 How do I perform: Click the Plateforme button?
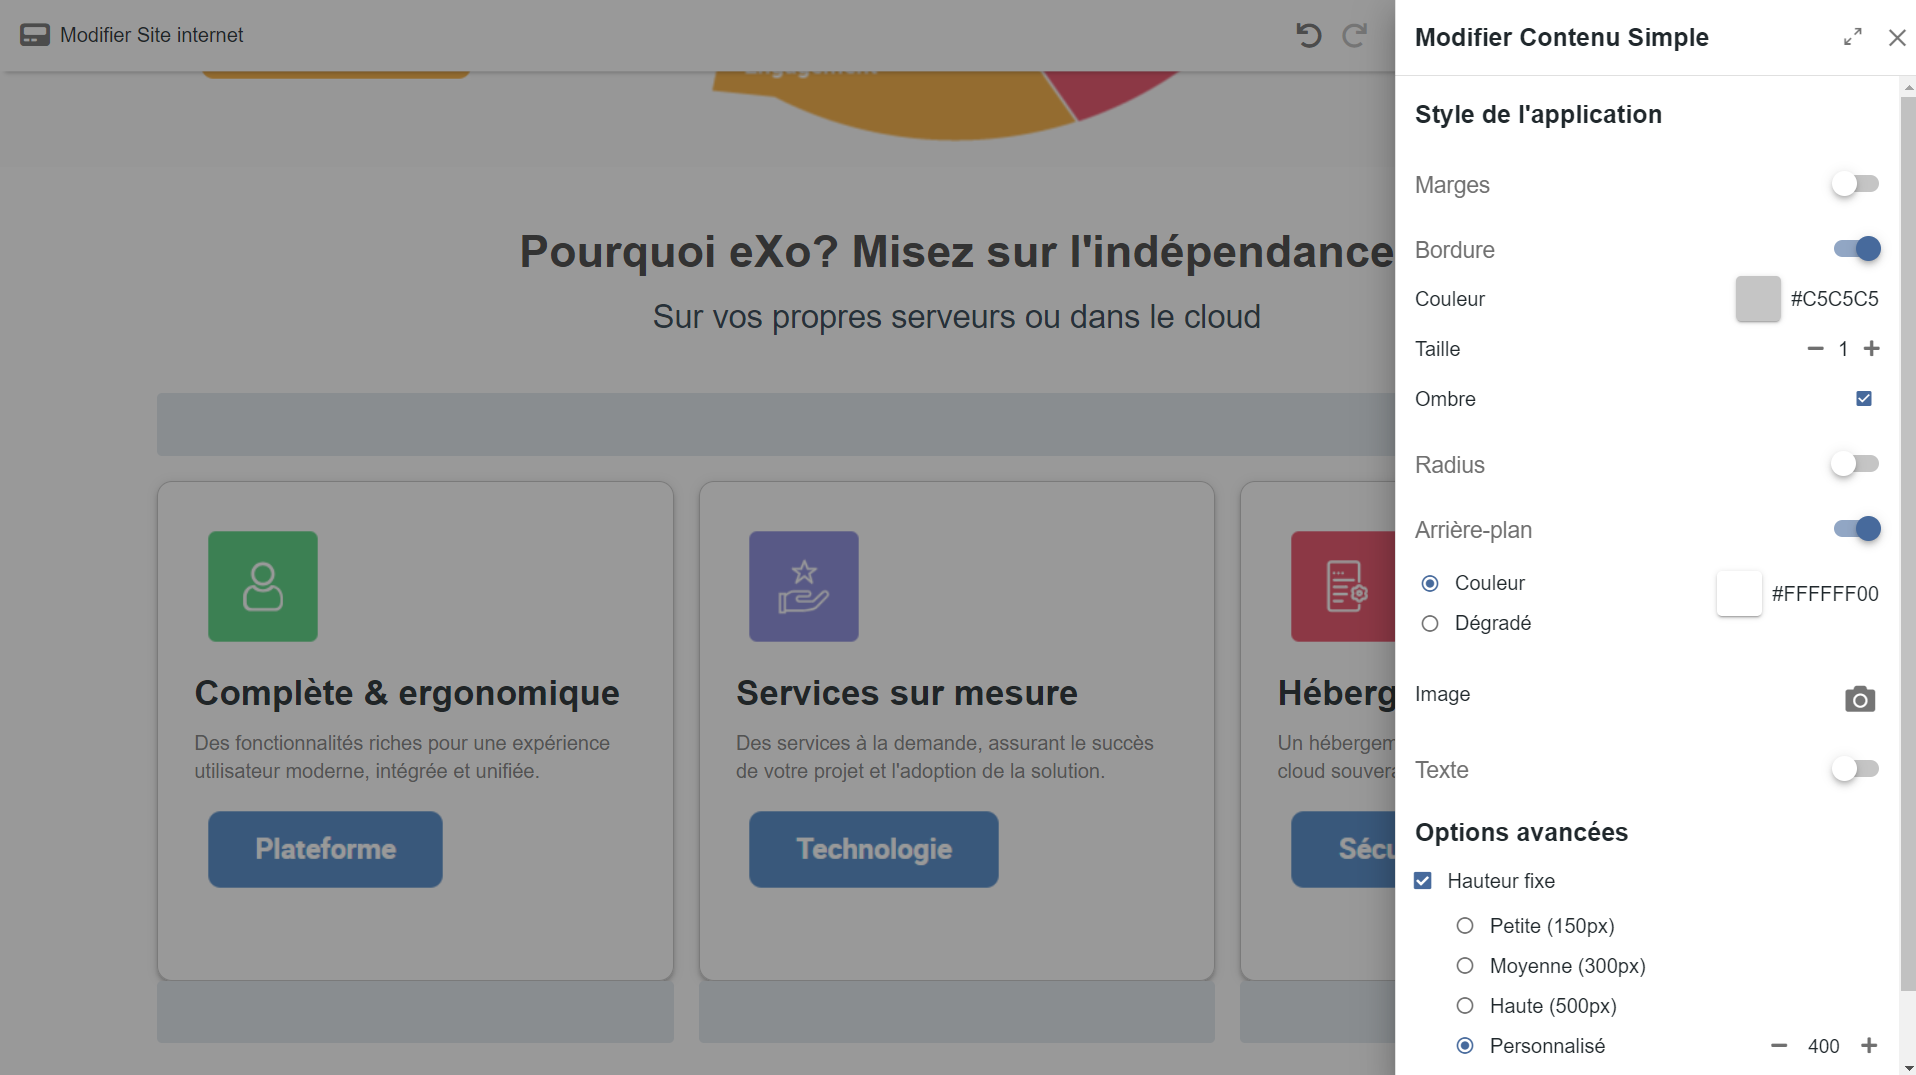pos(325,849)
